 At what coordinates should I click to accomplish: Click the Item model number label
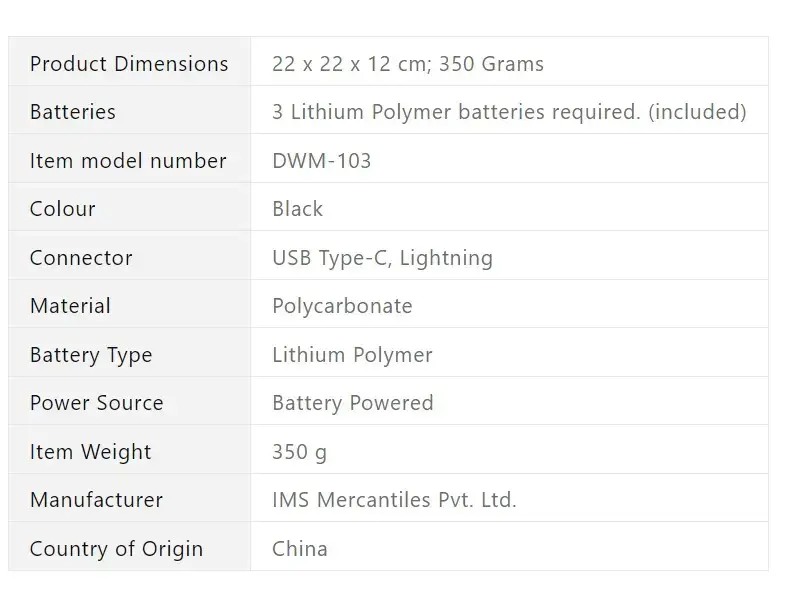128,161
